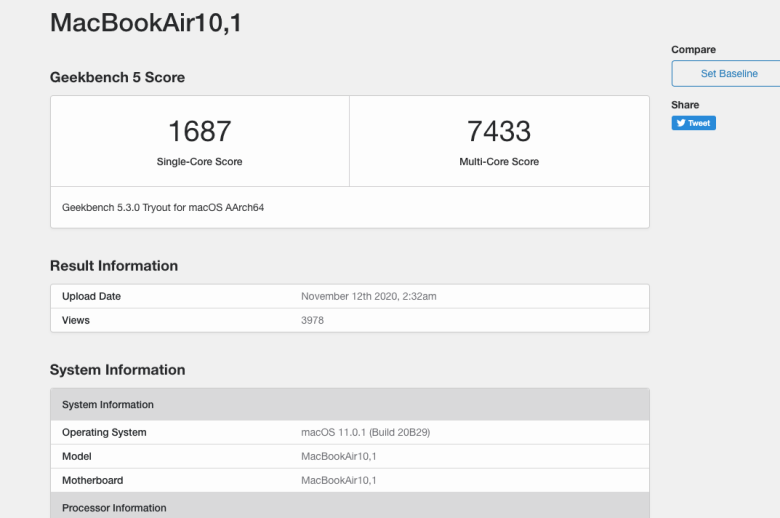Click the Result Information section heading
This screenshot has height=518, width=780.
[114, 266]
